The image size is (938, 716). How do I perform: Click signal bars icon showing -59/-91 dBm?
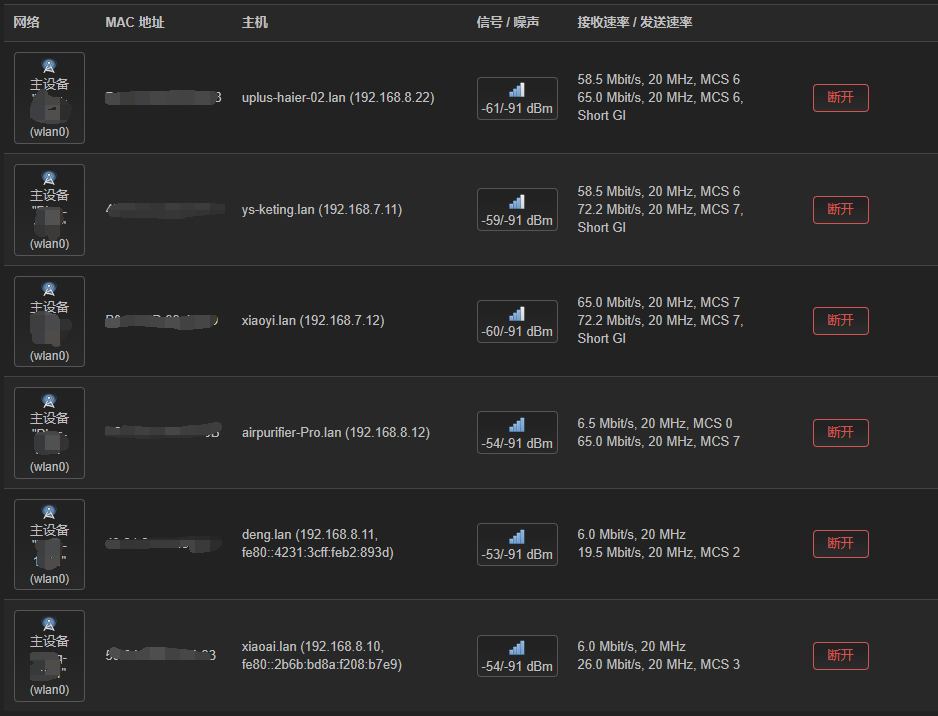[517, 202]
